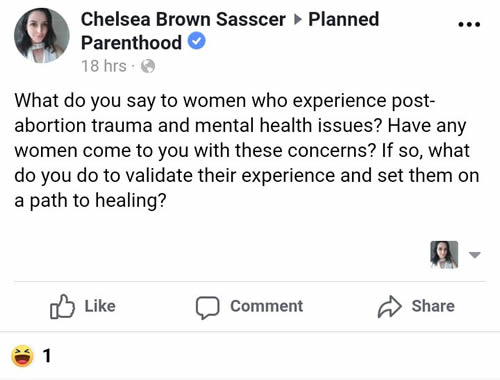Open the three-dot post options menu
Screen dimensions: 500x380
click(469, 24)
